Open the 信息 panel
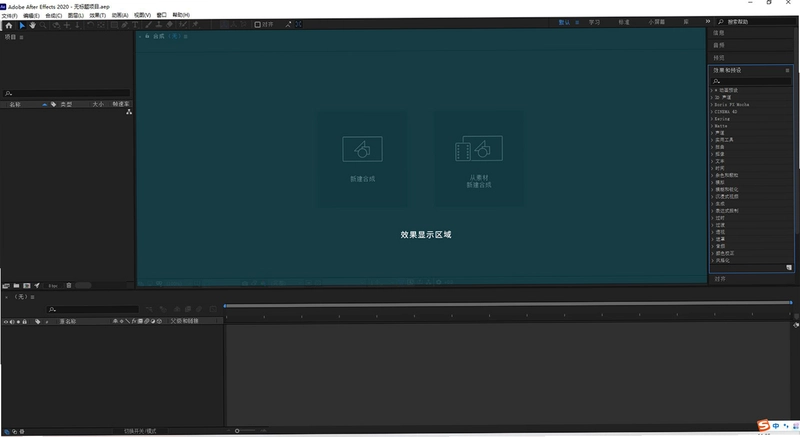The width and height of the screenshot is (800, 437). [719, 33]
